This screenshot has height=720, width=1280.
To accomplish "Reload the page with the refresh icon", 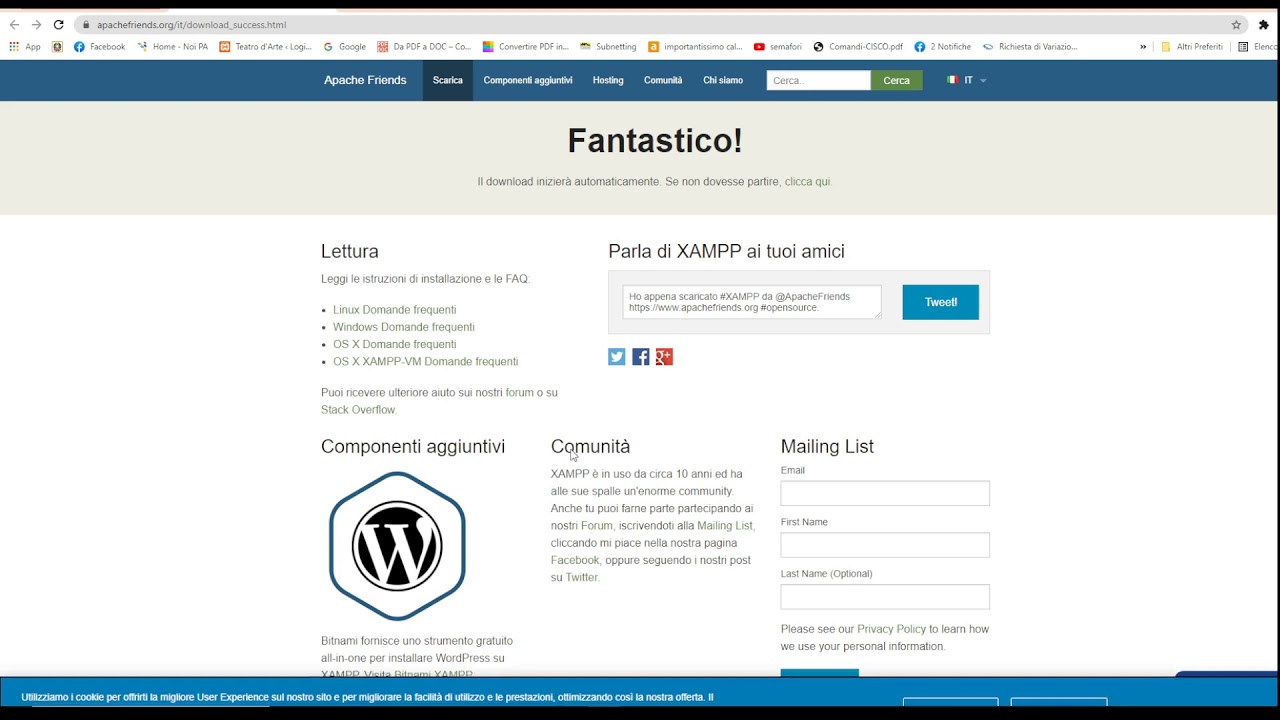I will pyautogui.click(x=58, y=24).
